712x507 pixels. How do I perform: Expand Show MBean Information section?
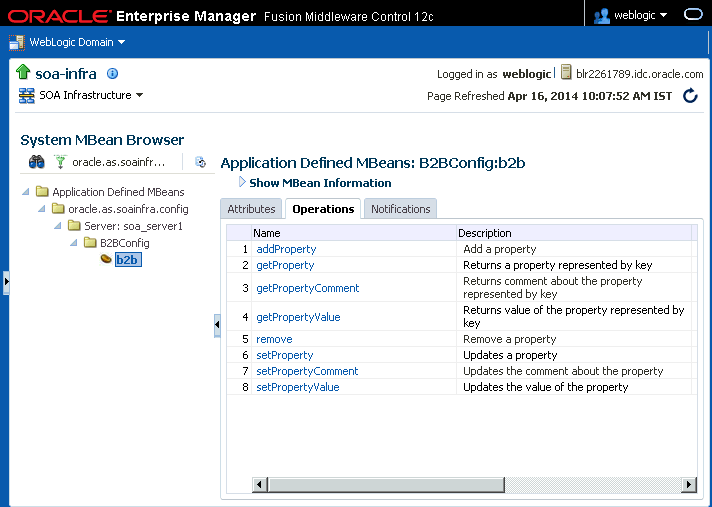point(242,182)
